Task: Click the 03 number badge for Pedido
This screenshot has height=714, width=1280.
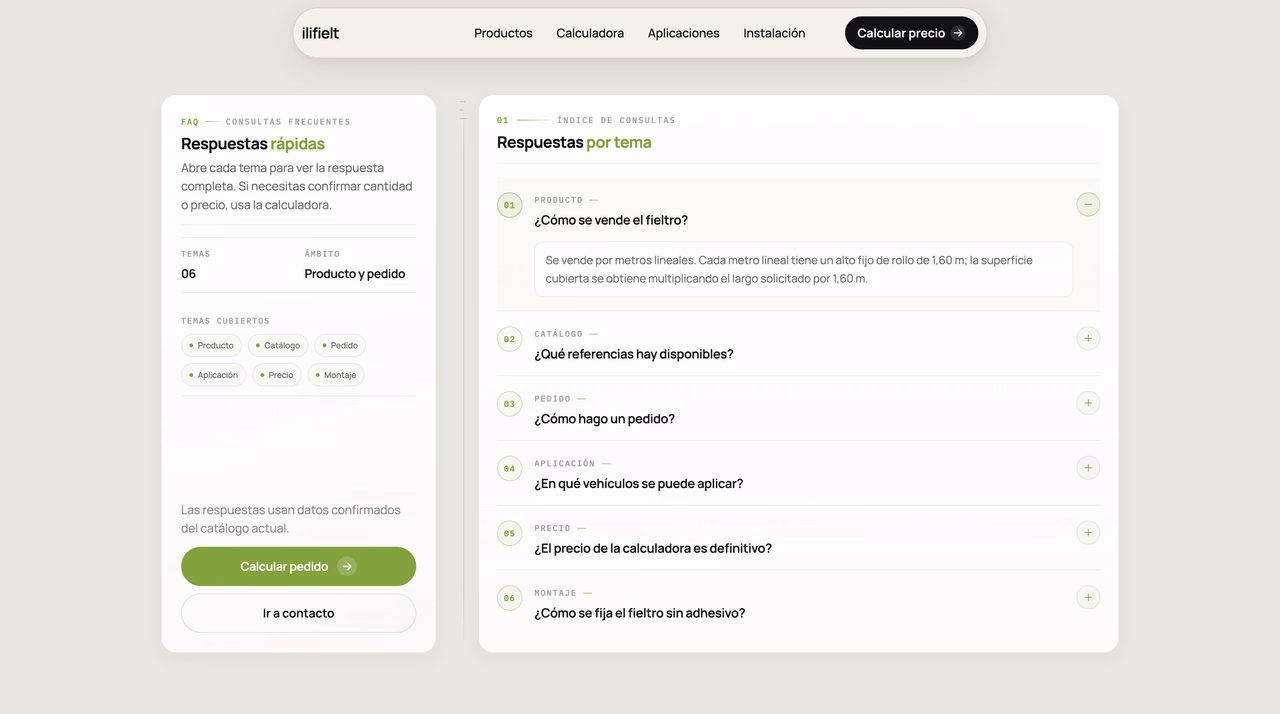Action: [x=510, y=404]
